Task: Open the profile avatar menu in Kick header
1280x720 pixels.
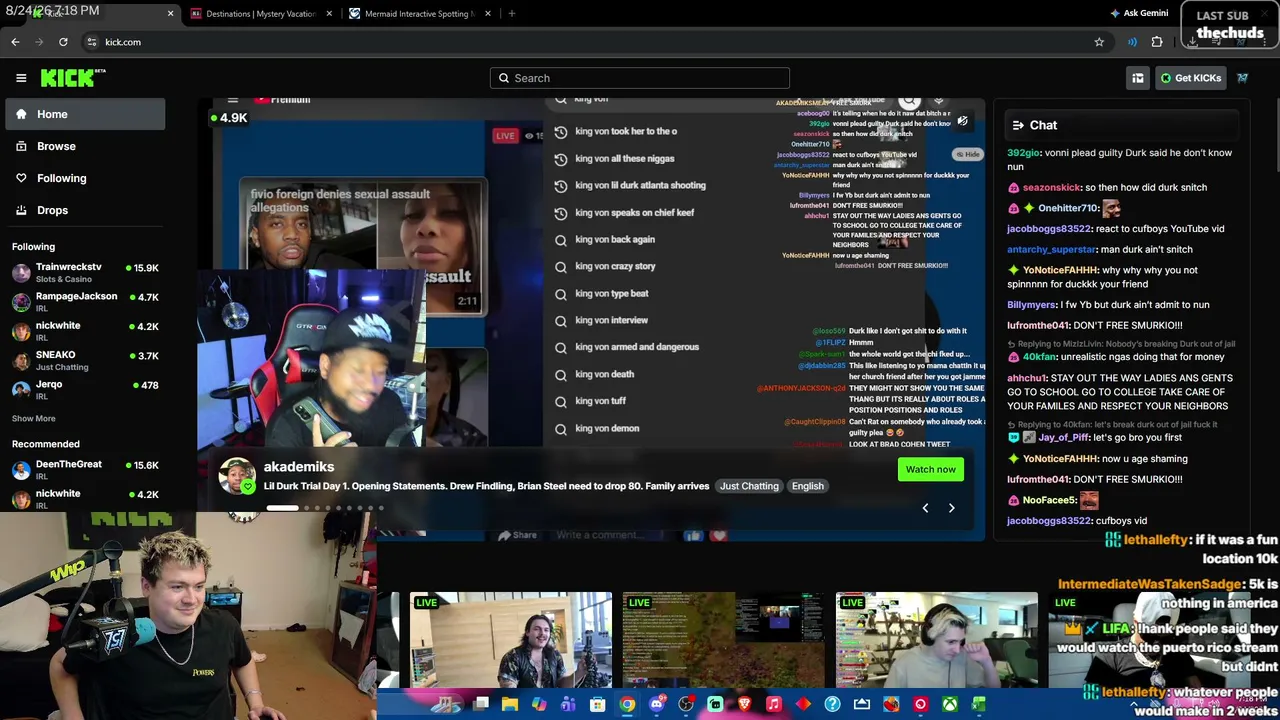Action: (x=1242, y=78)
